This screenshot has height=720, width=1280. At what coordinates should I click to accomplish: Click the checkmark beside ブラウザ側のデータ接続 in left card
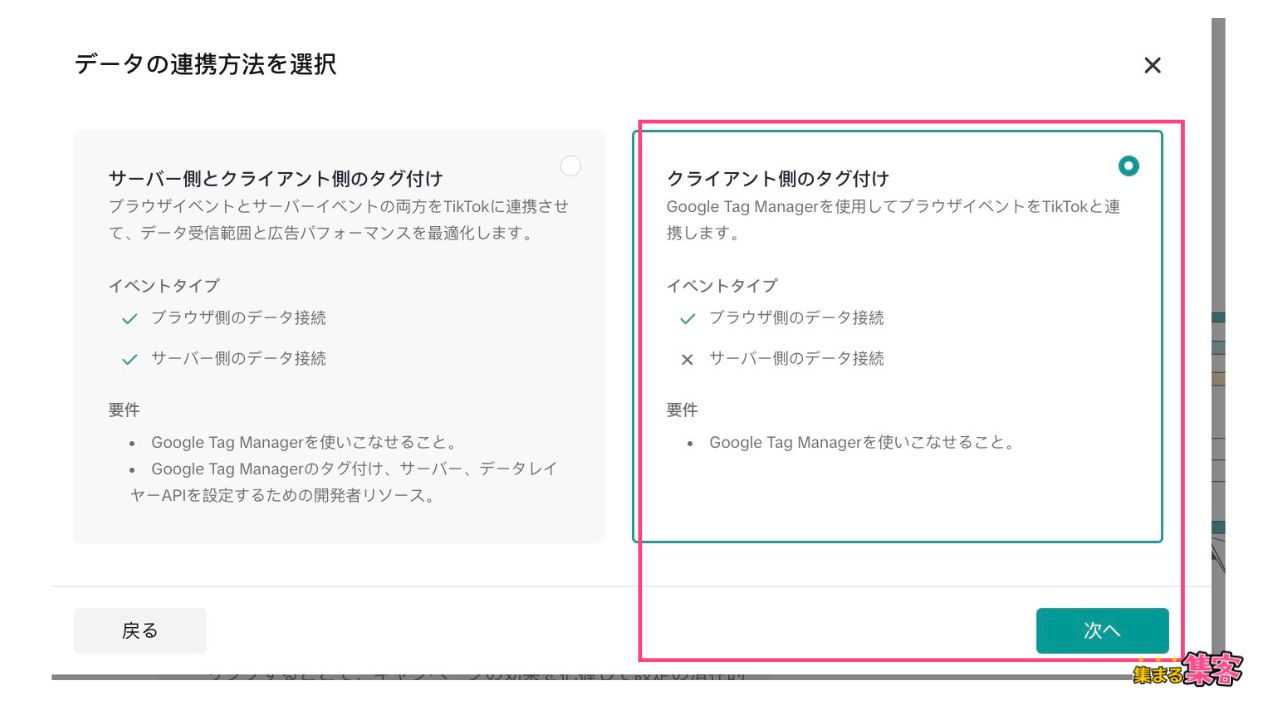coord(129,319)
